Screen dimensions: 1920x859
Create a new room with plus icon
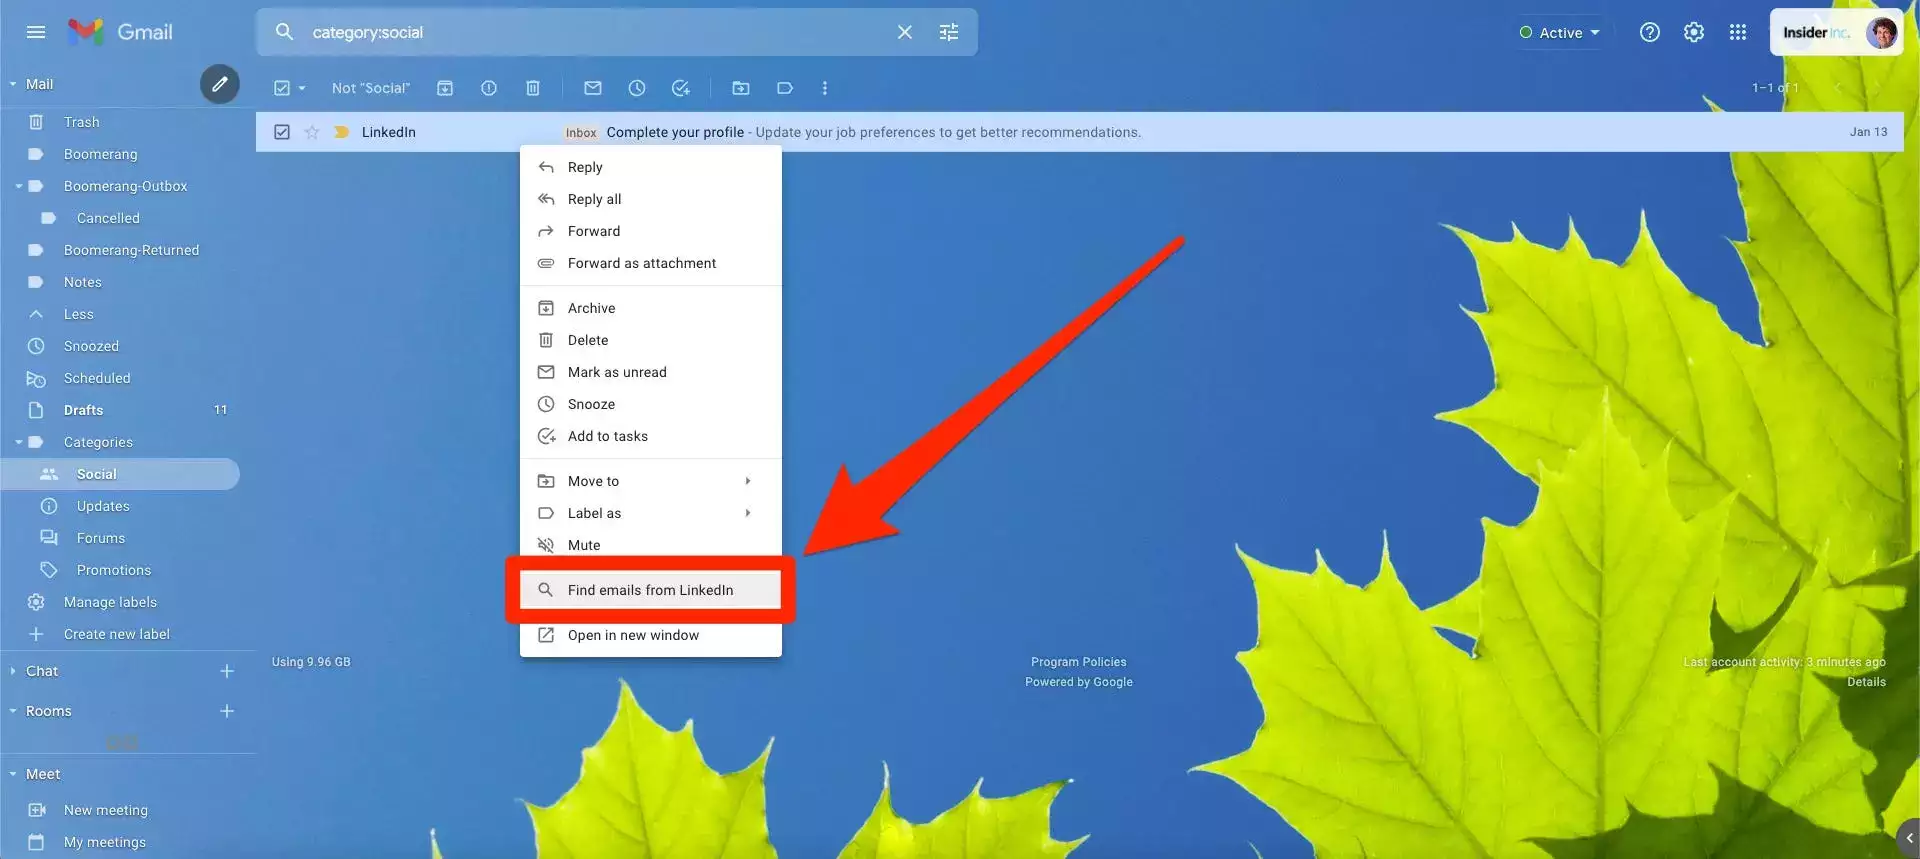[x=227, y=711]
